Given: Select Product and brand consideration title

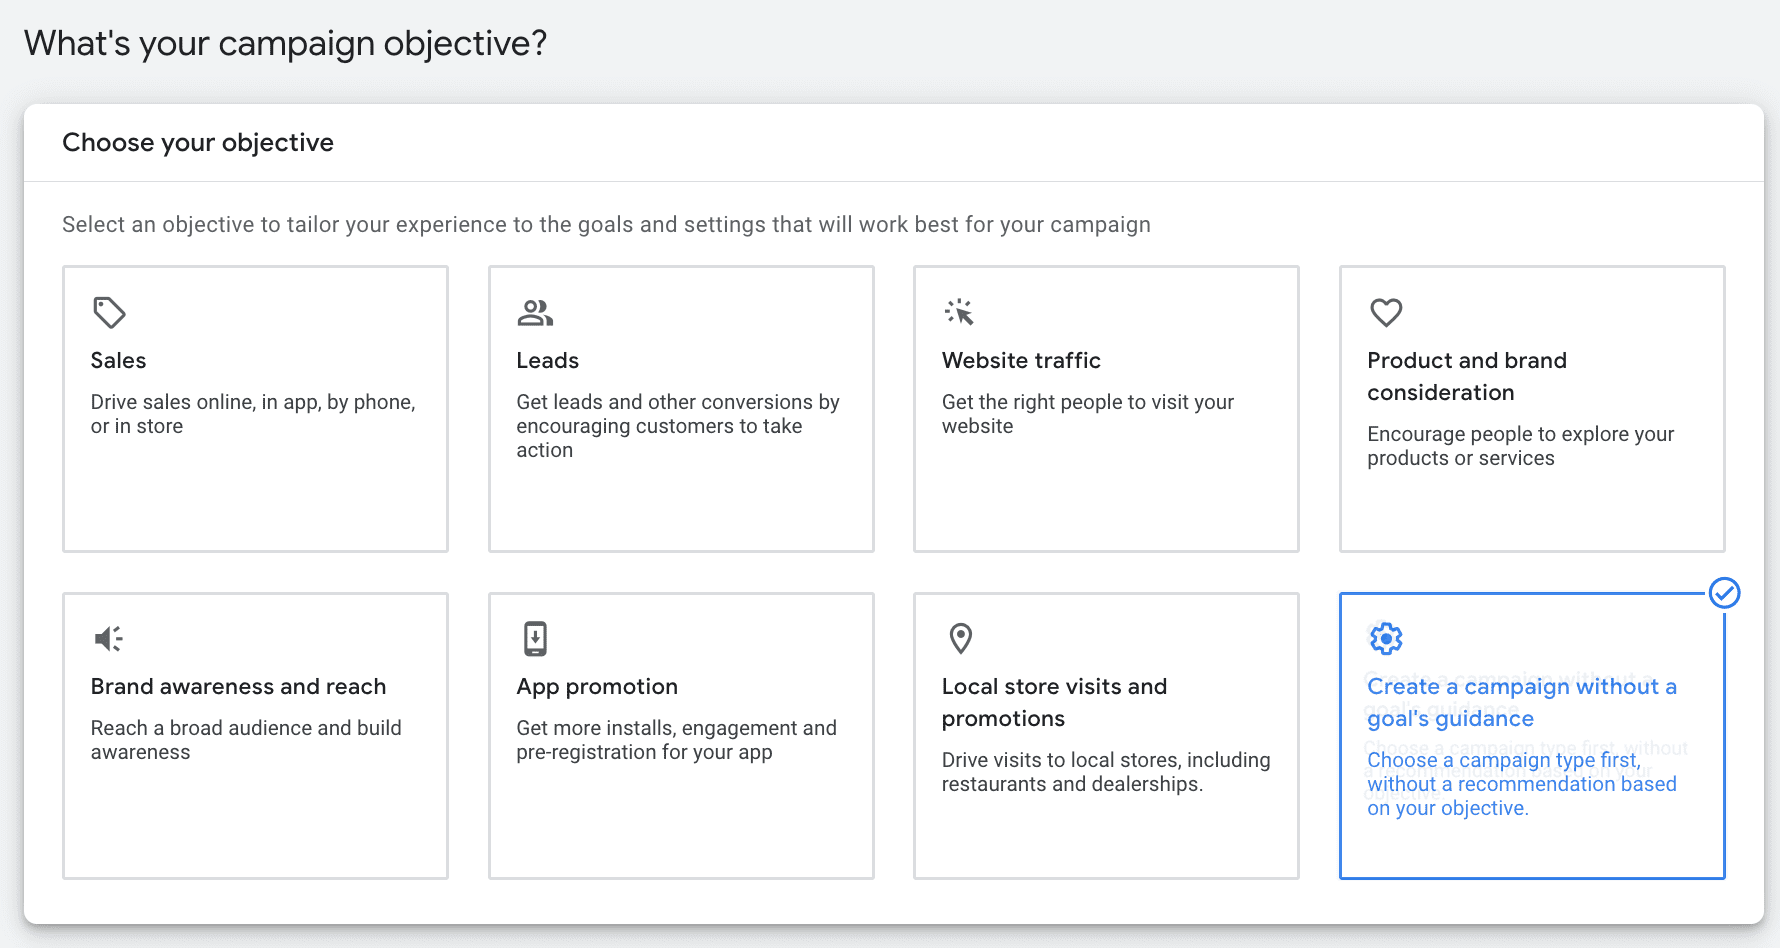Looking at the screenshot, I should click(x=1466, y=376).
